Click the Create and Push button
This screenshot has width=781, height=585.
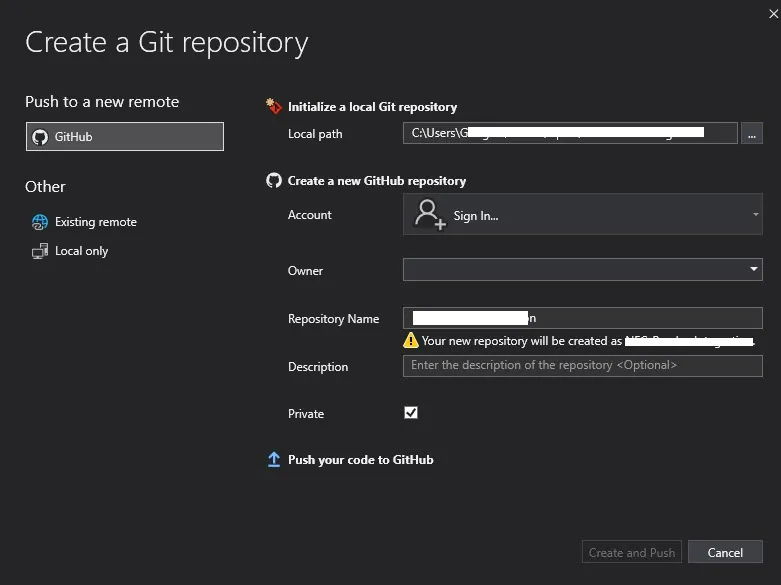pos(631,552)
